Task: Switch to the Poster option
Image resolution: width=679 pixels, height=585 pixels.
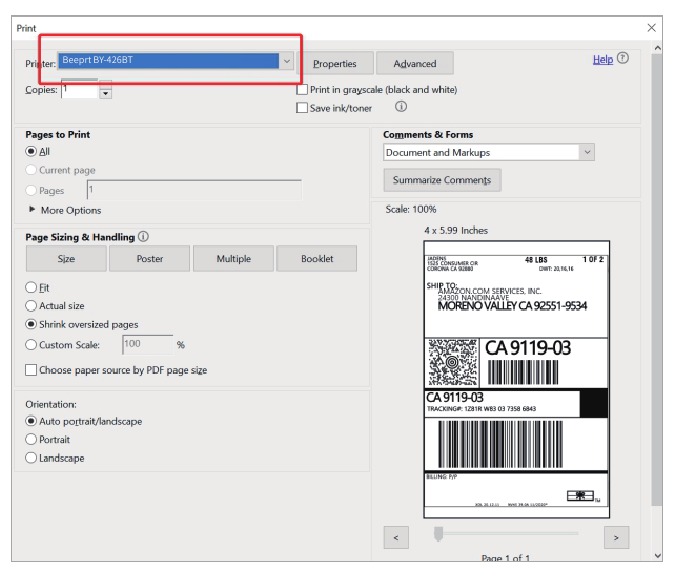Action: pos(150,259)
